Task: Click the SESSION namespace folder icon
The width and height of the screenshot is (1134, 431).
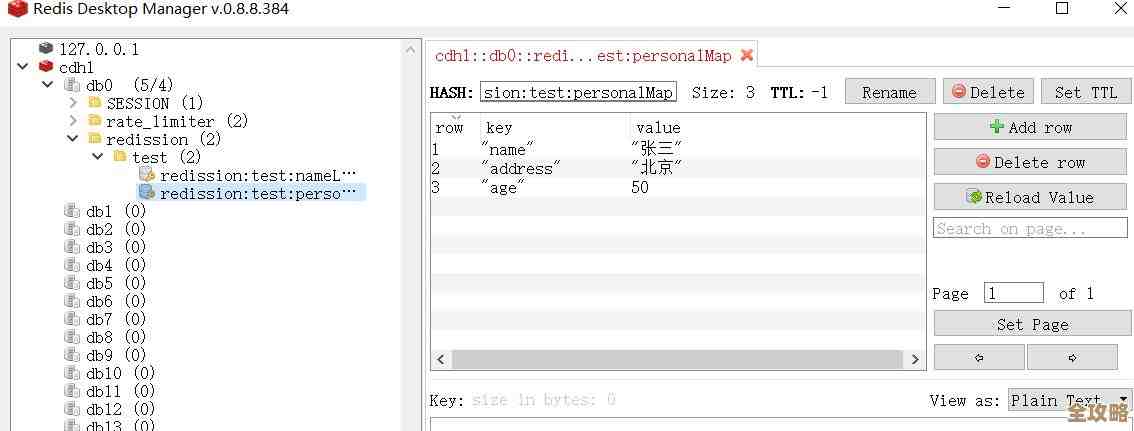Action: click(95, 103)
